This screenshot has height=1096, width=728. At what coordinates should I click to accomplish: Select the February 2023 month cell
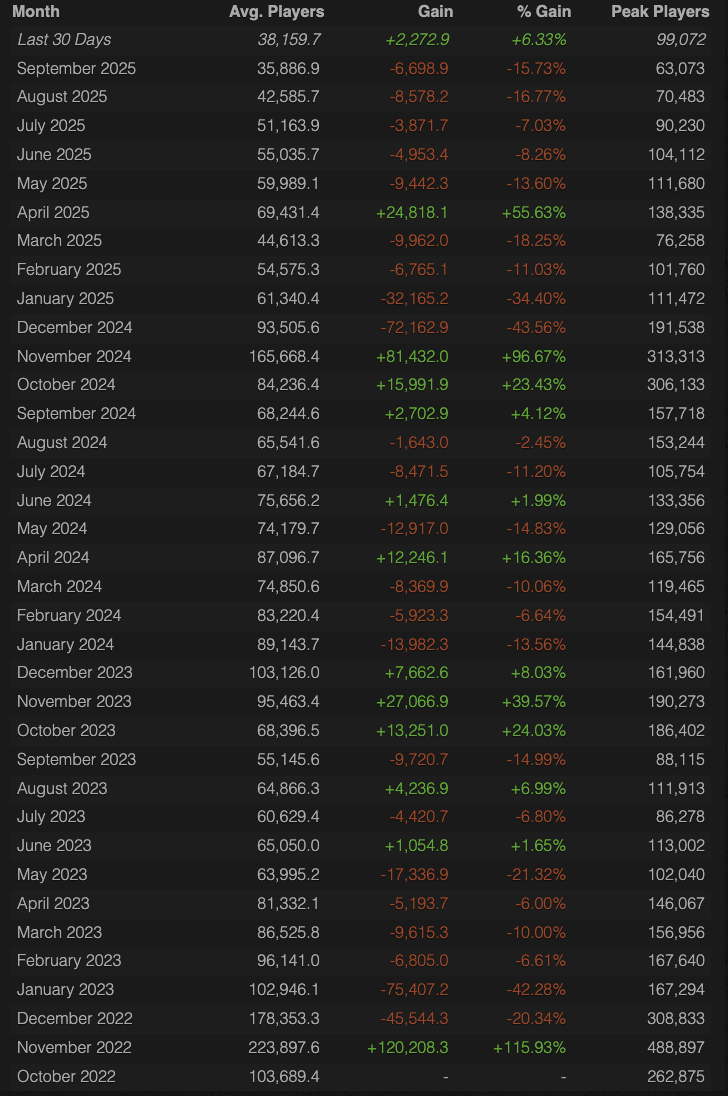(69, 960)
